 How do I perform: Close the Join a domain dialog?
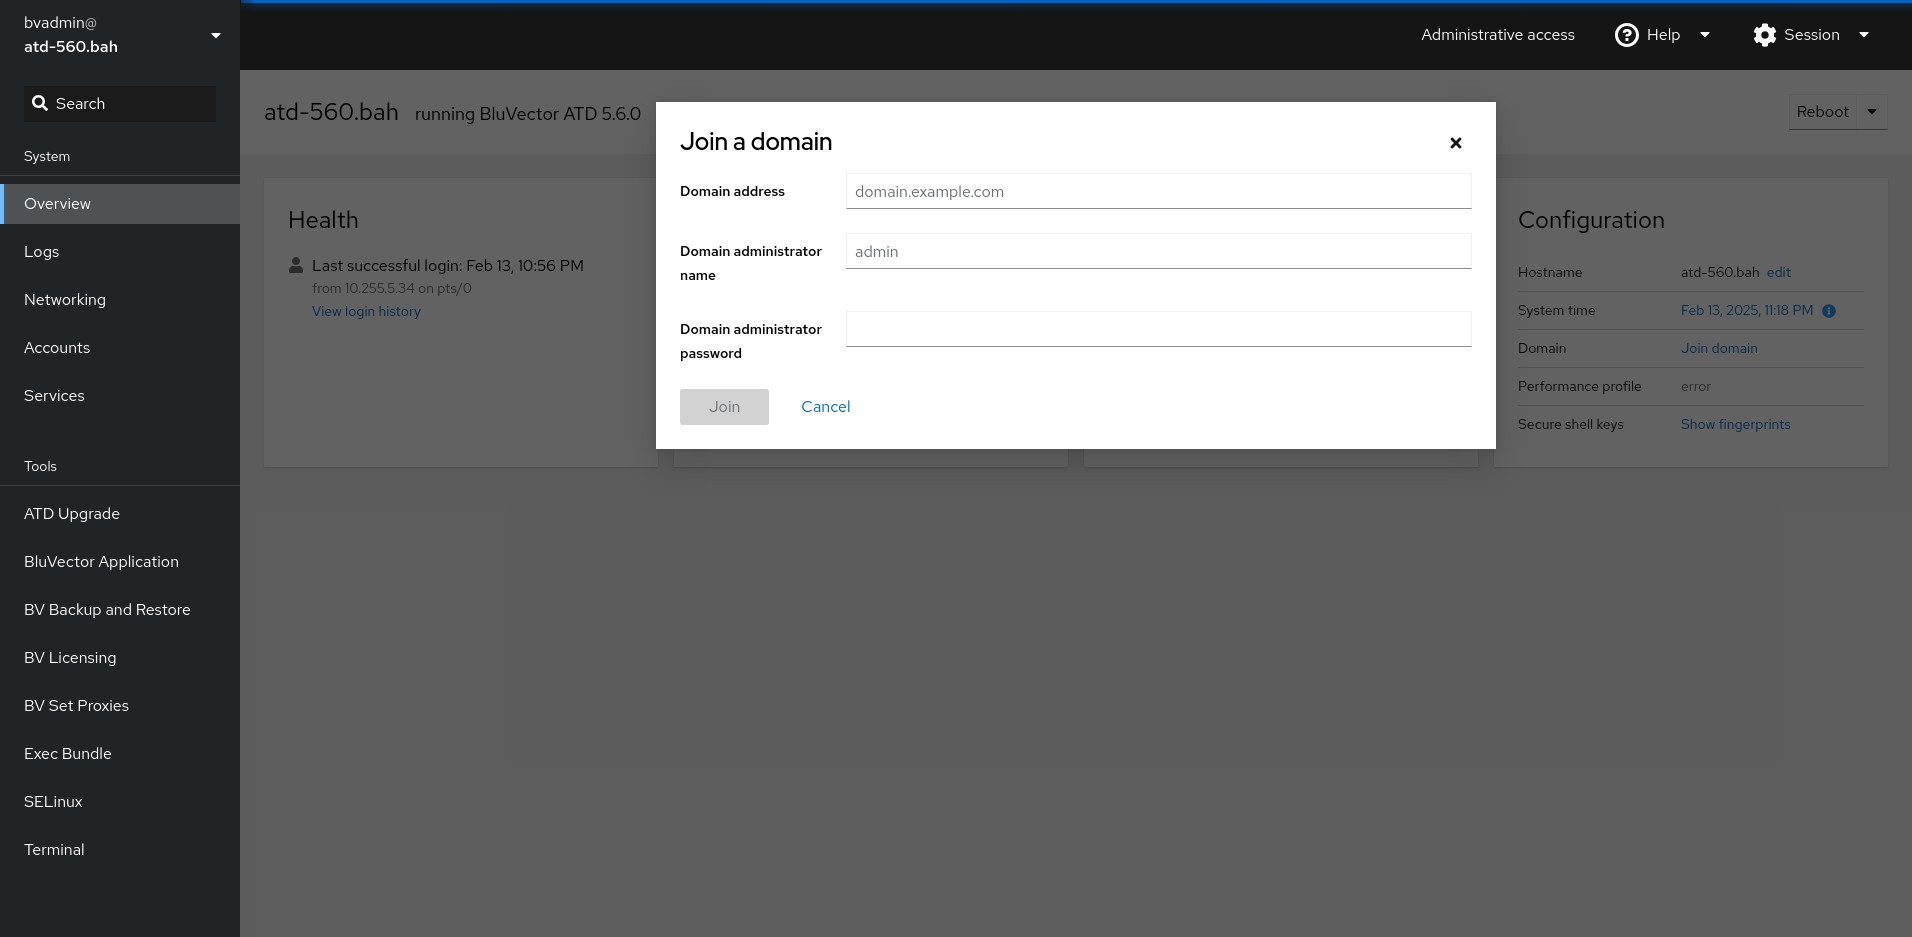[1455, 143]
